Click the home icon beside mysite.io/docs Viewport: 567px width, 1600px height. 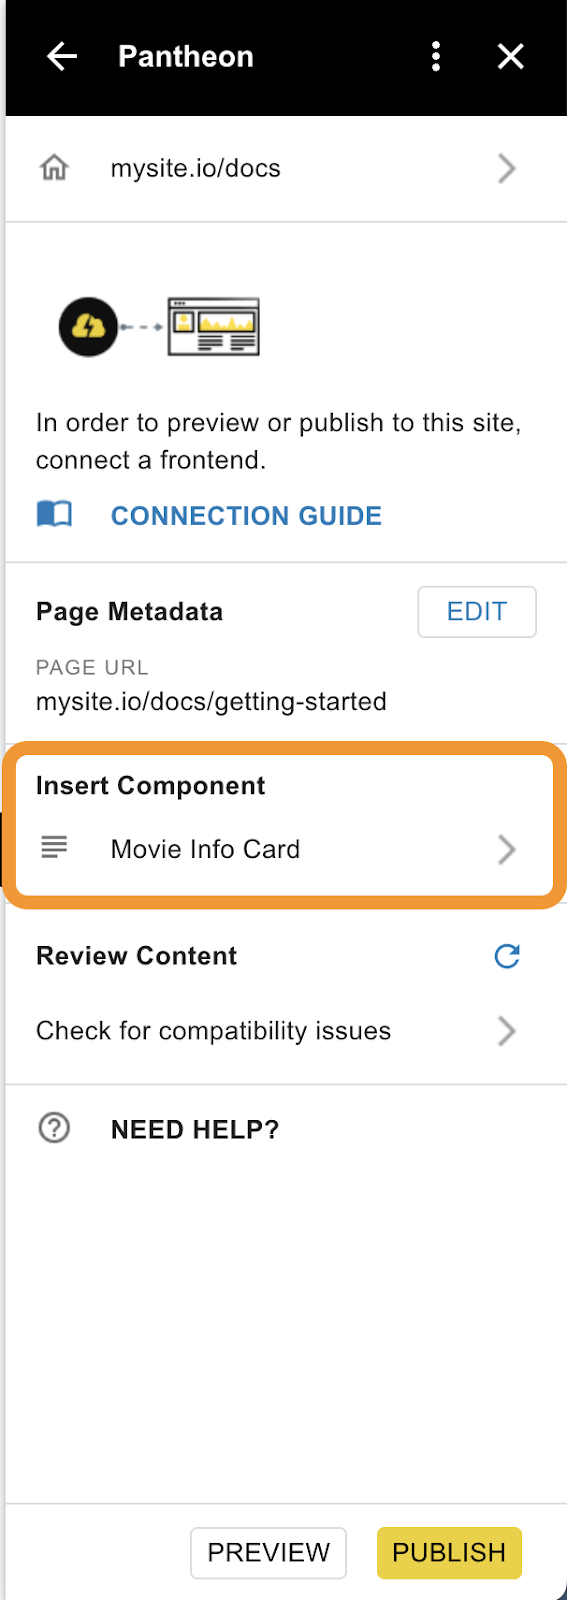pyautogui.click(x=54, y=168)
